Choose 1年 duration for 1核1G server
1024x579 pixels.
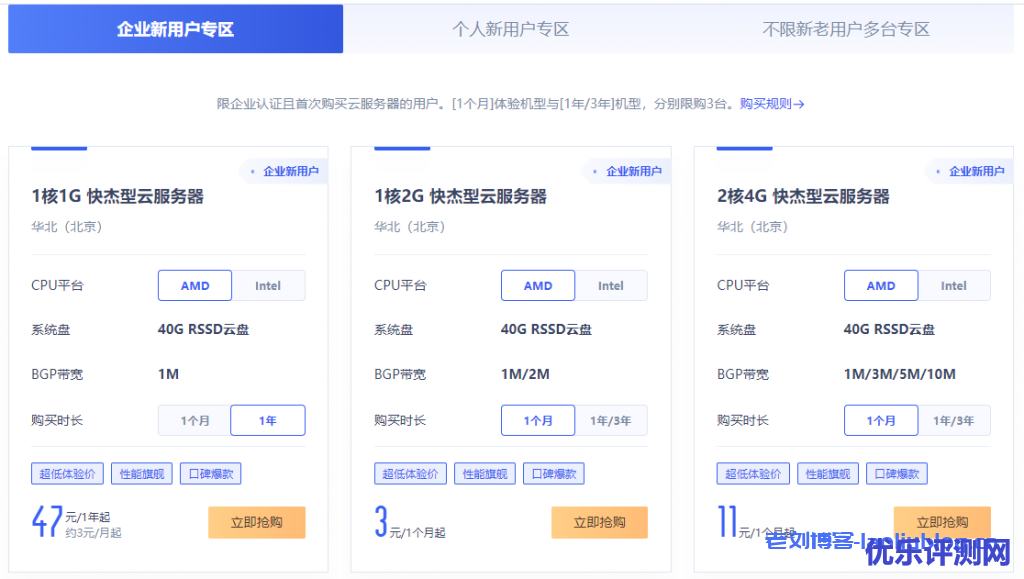pyautogui.click(x=268, y=421)
